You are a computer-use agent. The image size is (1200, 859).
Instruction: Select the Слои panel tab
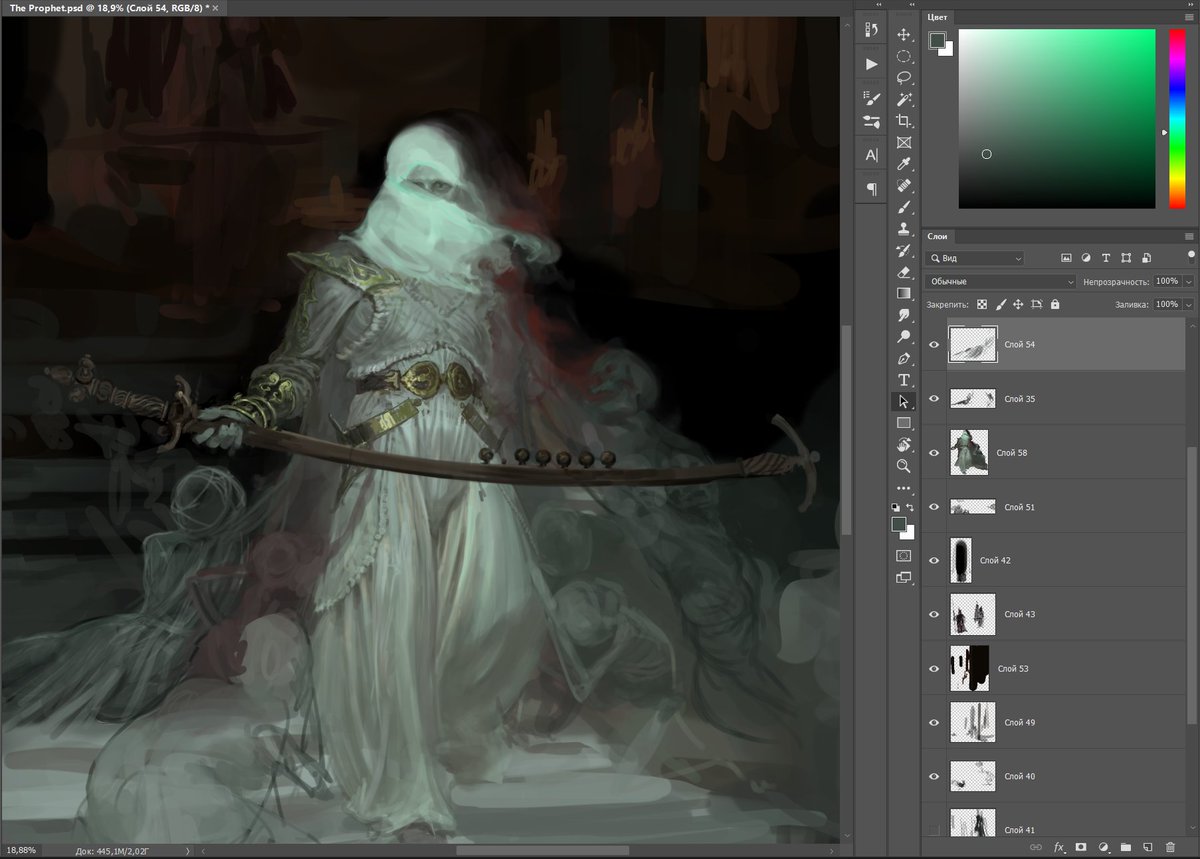(x=937, y=237)
